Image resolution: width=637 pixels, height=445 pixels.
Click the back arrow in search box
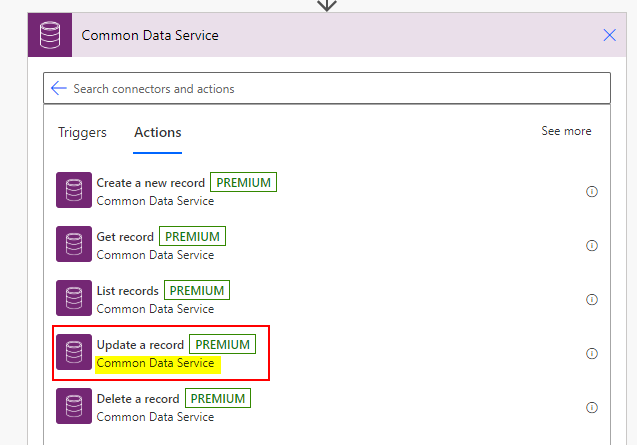tap(59, 89)
